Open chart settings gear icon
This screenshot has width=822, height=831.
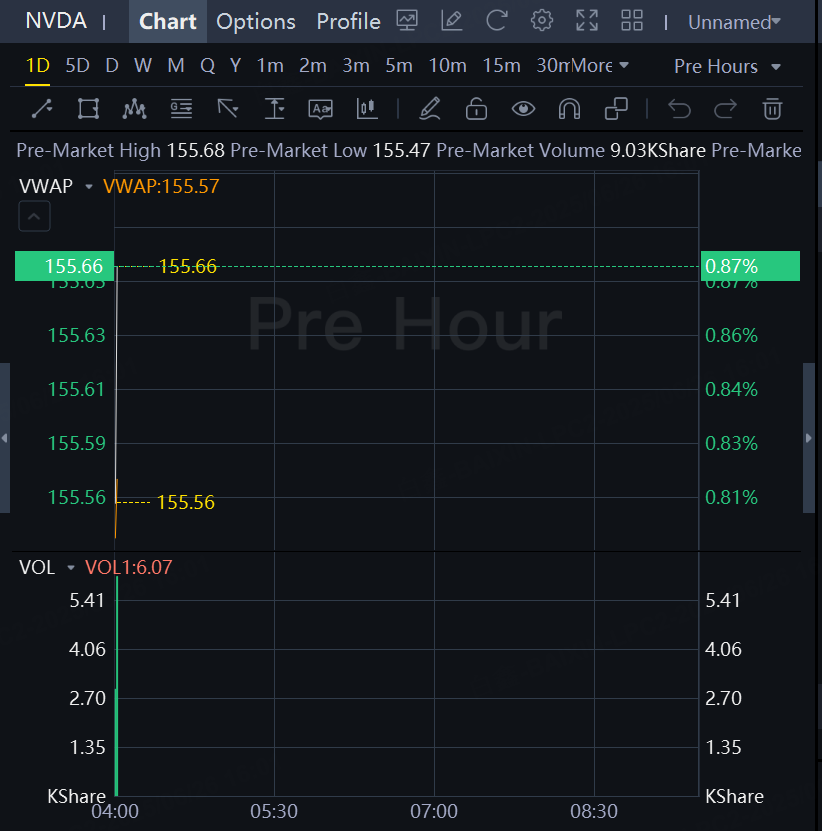[x=542, y=21]
